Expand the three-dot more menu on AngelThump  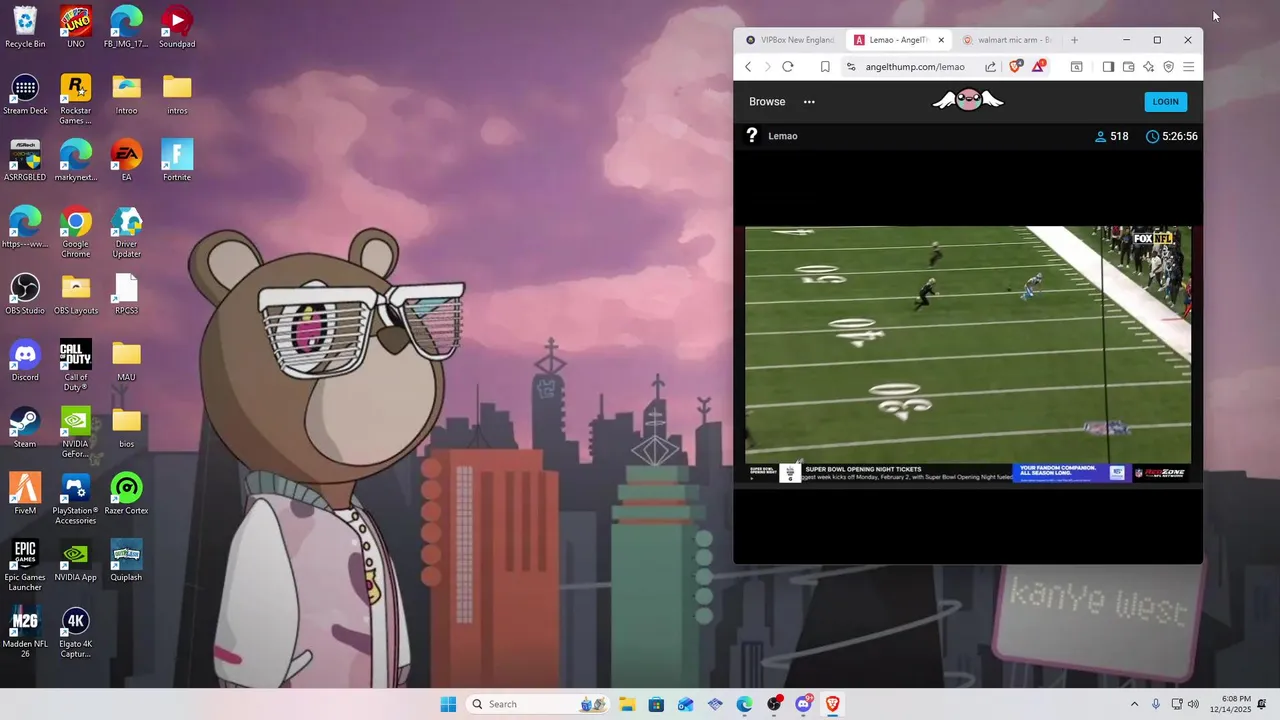809,102
